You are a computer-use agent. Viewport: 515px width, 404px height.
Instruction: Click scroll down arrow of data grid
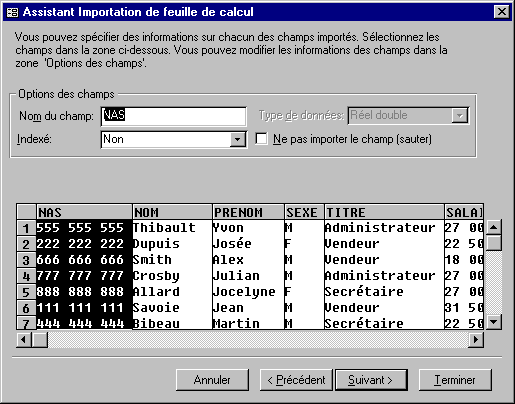(494, 322)
